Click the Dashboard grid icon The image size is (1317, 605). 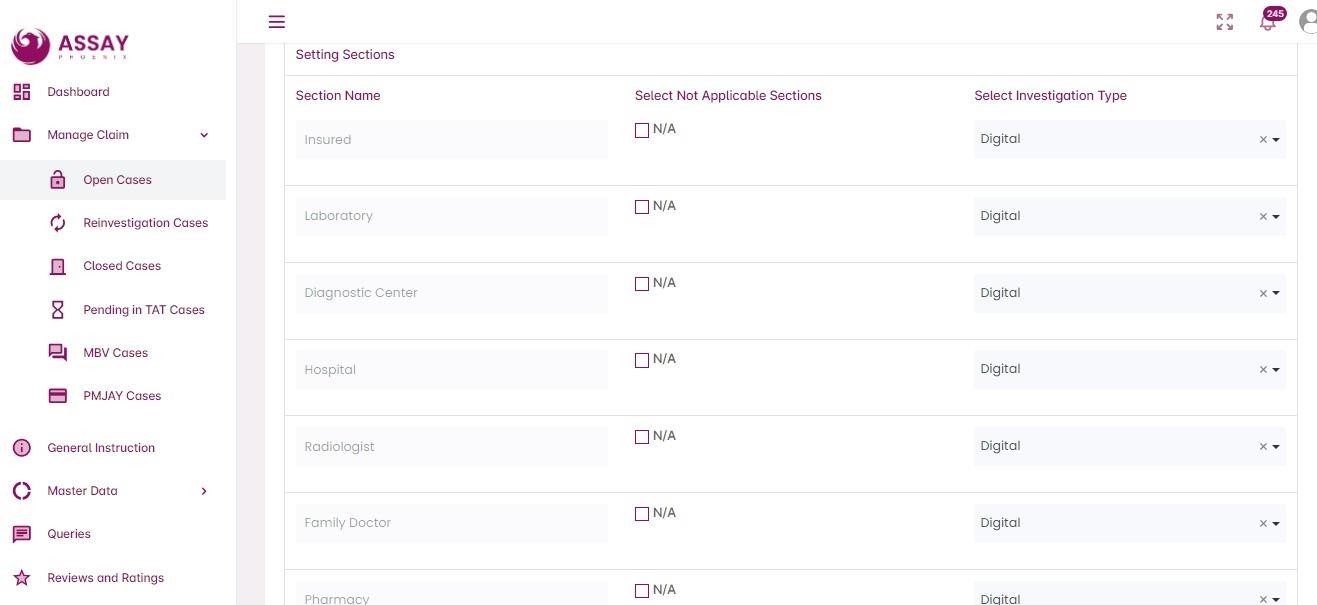point(22,92)
